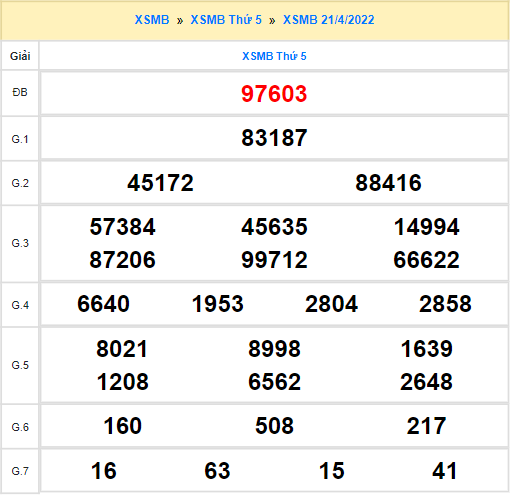Select the G.5 row label
This screenshot has width=511, height=495.
click(x=20, y=365)
